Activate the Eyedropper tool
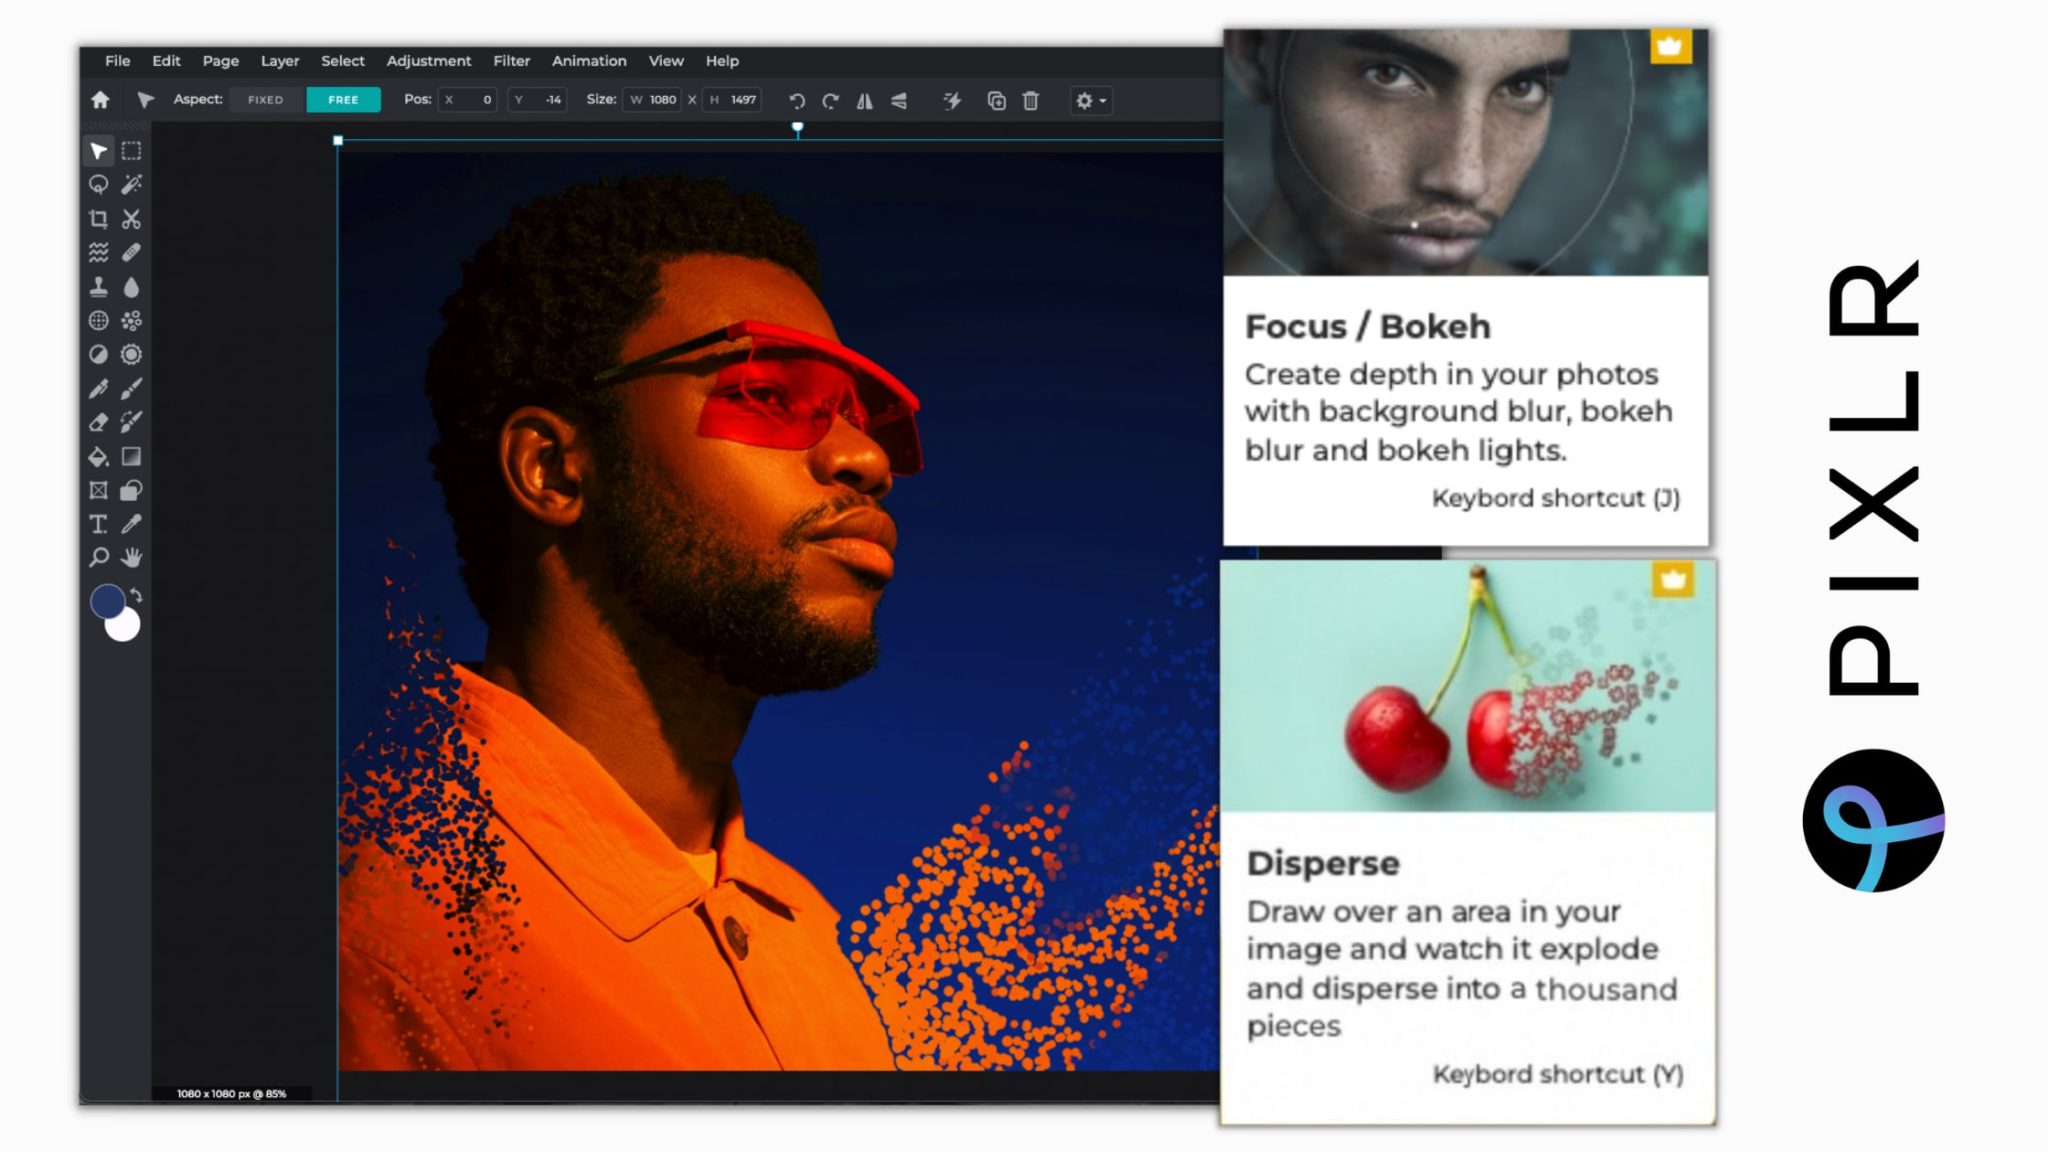This screenshot has height=1152, width=2048. pos(132,523)
